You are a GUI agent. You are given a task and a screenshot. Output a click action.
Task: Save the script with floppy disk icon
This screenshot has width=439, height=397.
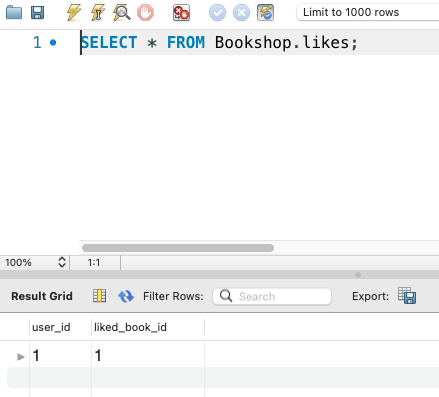coord(37,13)
